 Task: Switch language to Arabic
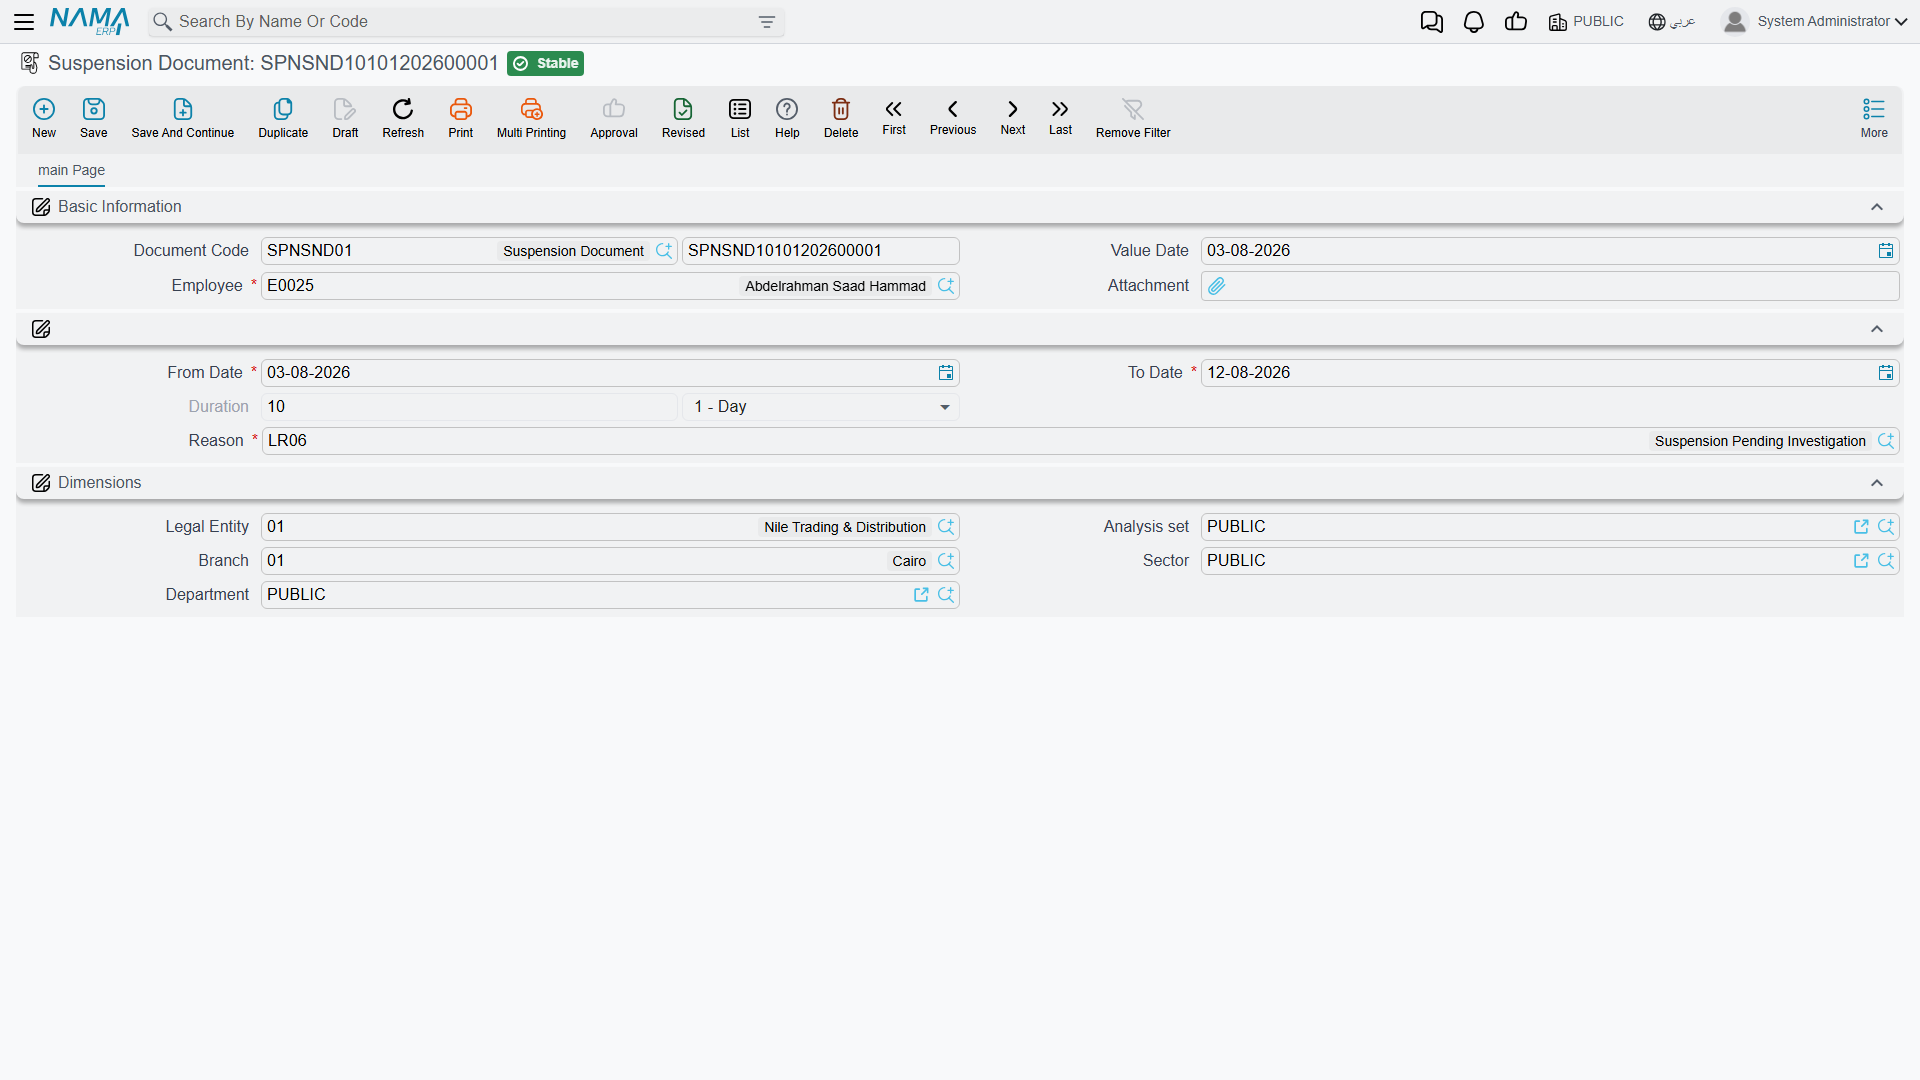pyautogui.click(x=1672, y=22)
